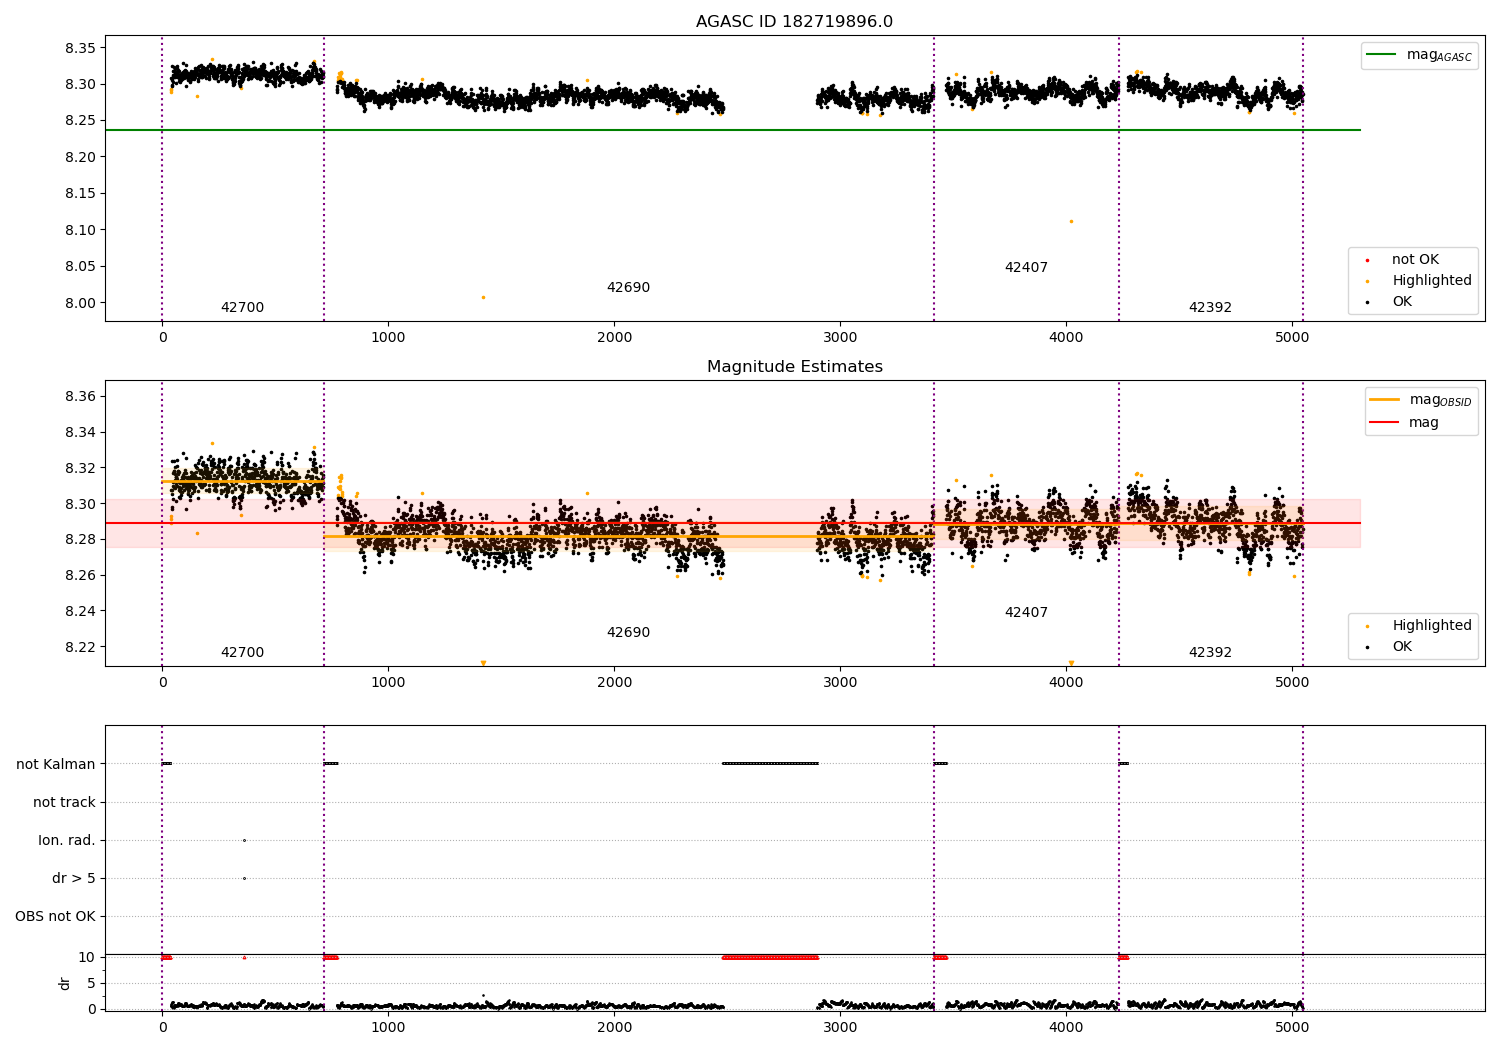Click the 'dr > 5' y-axis label
The image size is (1500, 1050).
pos(74,879)
